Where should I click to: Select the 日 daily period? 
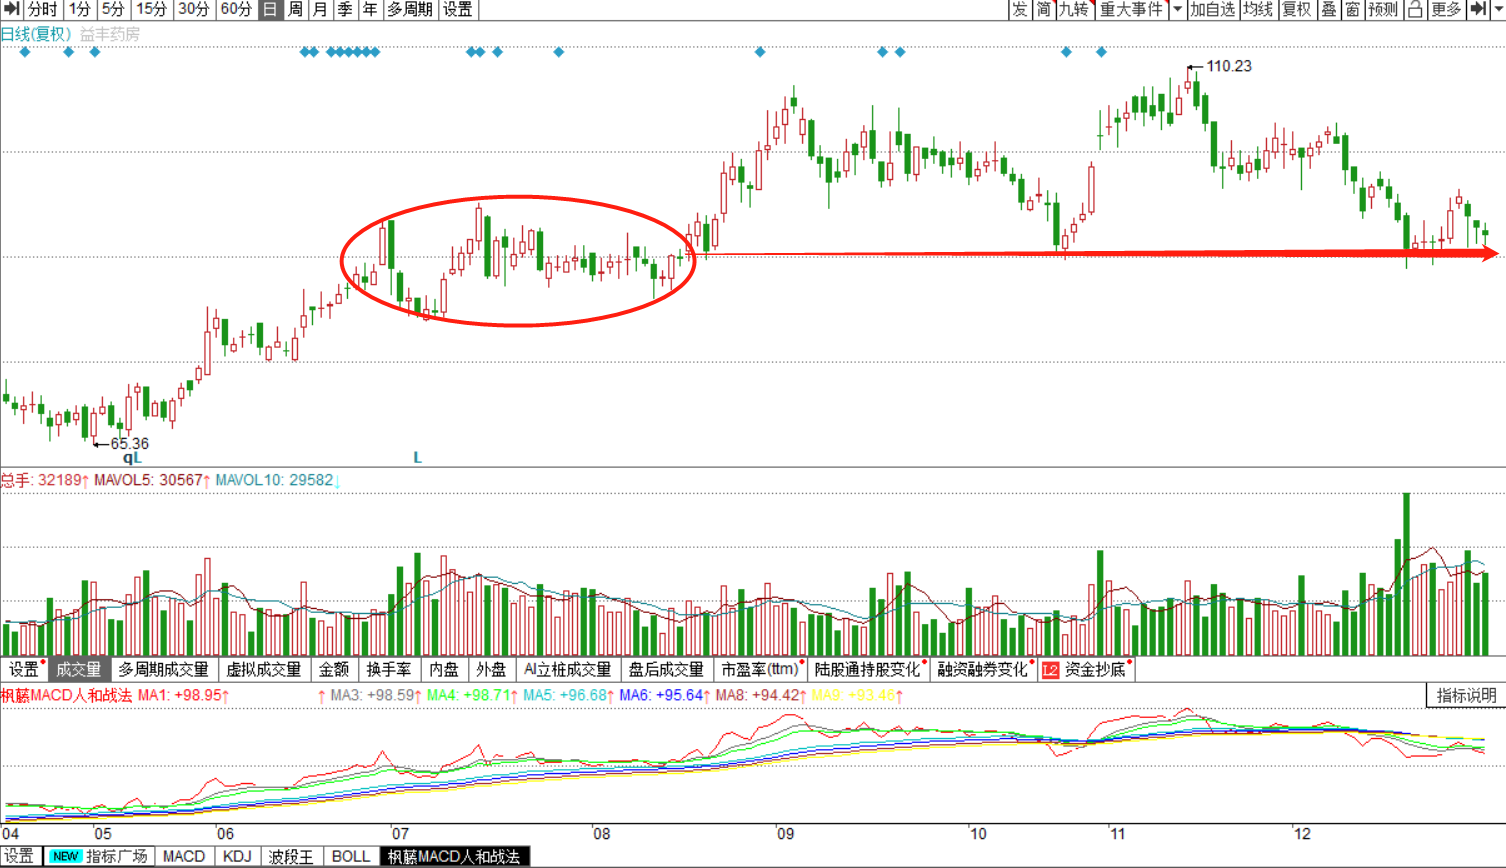click(x=270, y=9)
